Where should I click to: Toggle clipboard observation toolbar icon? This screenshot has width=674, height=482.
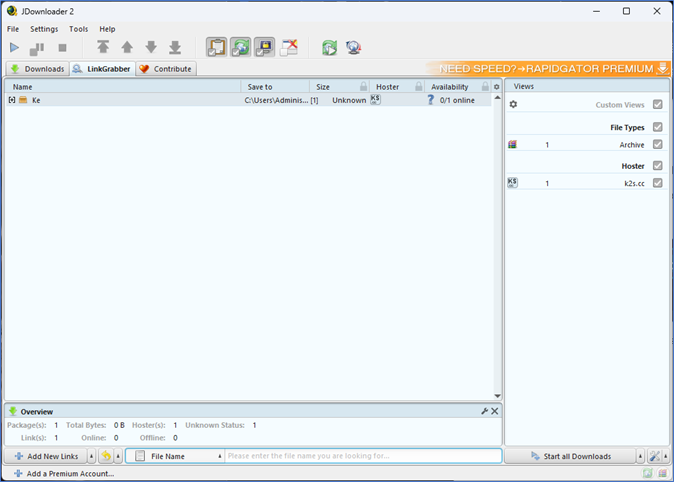pos(217,47)
